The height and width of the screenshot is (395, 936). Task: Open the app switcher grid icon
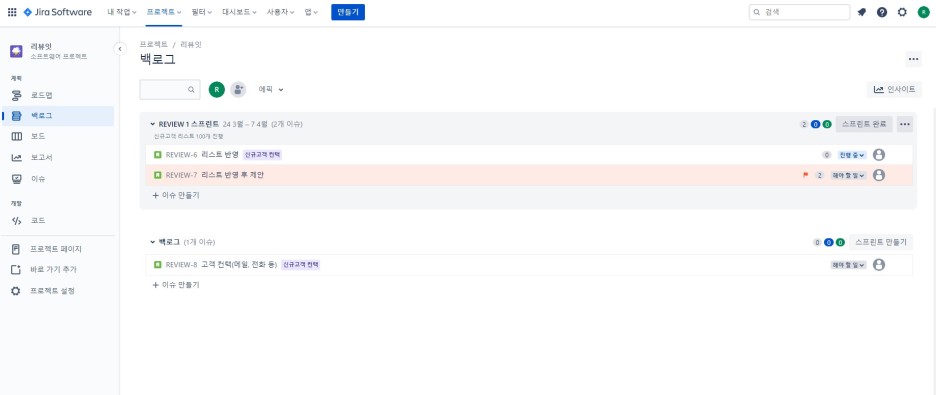click(x=12, y=12)
